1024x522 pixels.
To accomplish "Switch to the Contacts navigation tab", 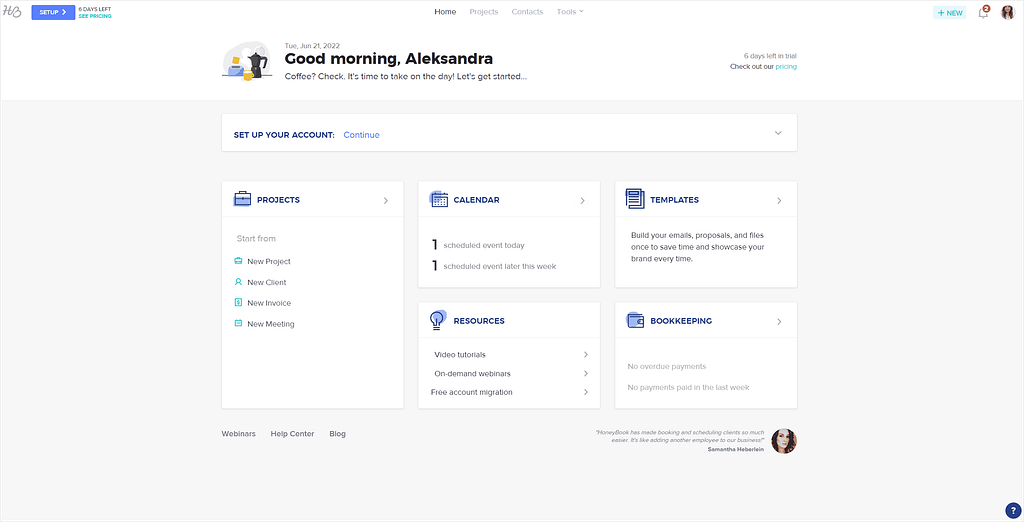I will (x=527, y=12).
